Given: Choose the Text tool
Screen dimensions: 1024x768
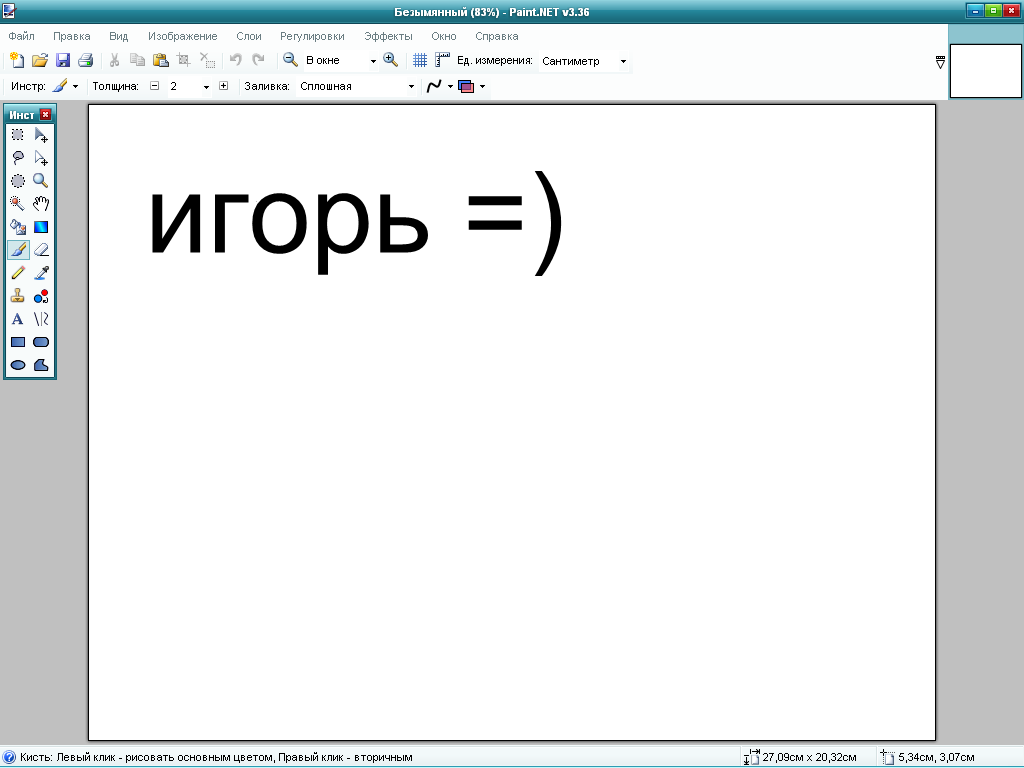Looking at the screenshot, I should click(17, 319).
